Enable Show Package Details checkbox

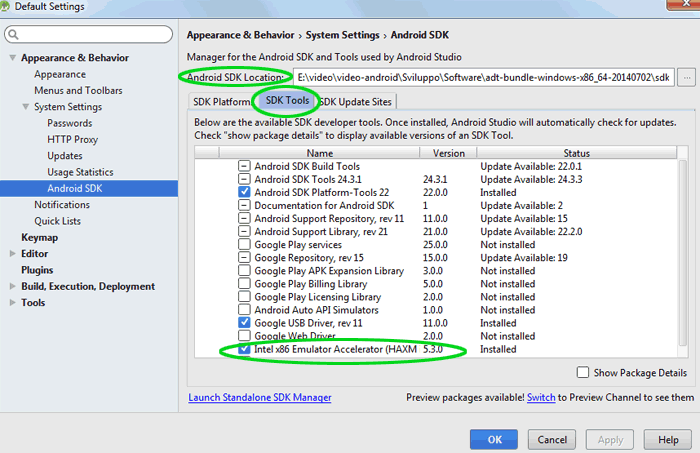coord(583,372)
